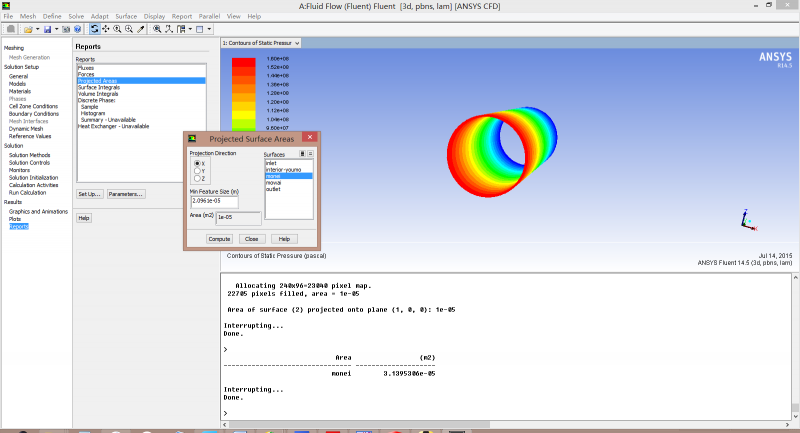
Task: Close the Projected Surface Areas dialog
Action: pyautogui.click(x=310, y=137)
